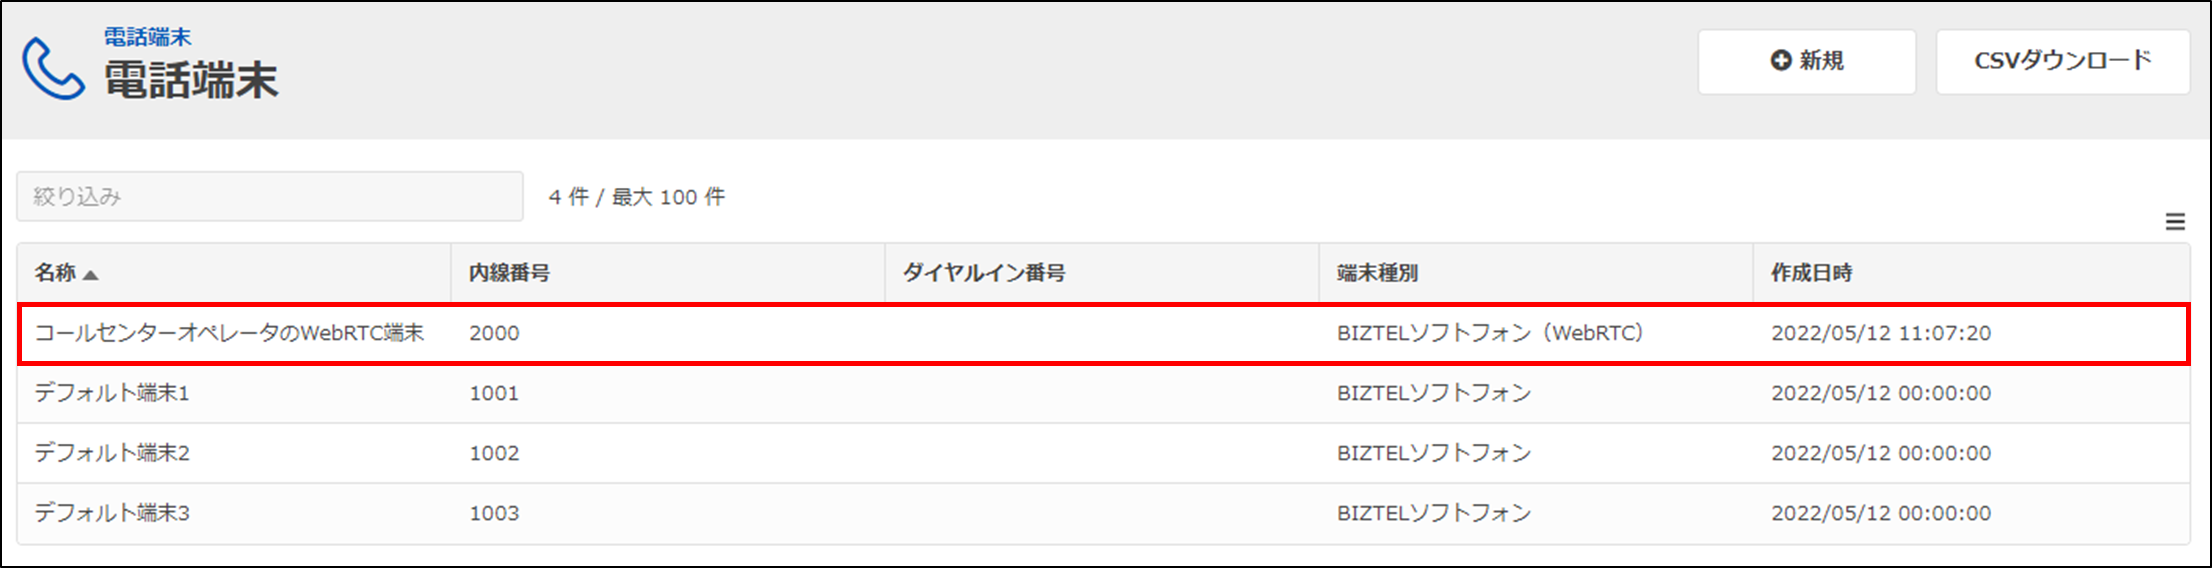Toggle sort arrow beside 名称 header
This screenshot has height=568, width=2212.
[91, 275]
